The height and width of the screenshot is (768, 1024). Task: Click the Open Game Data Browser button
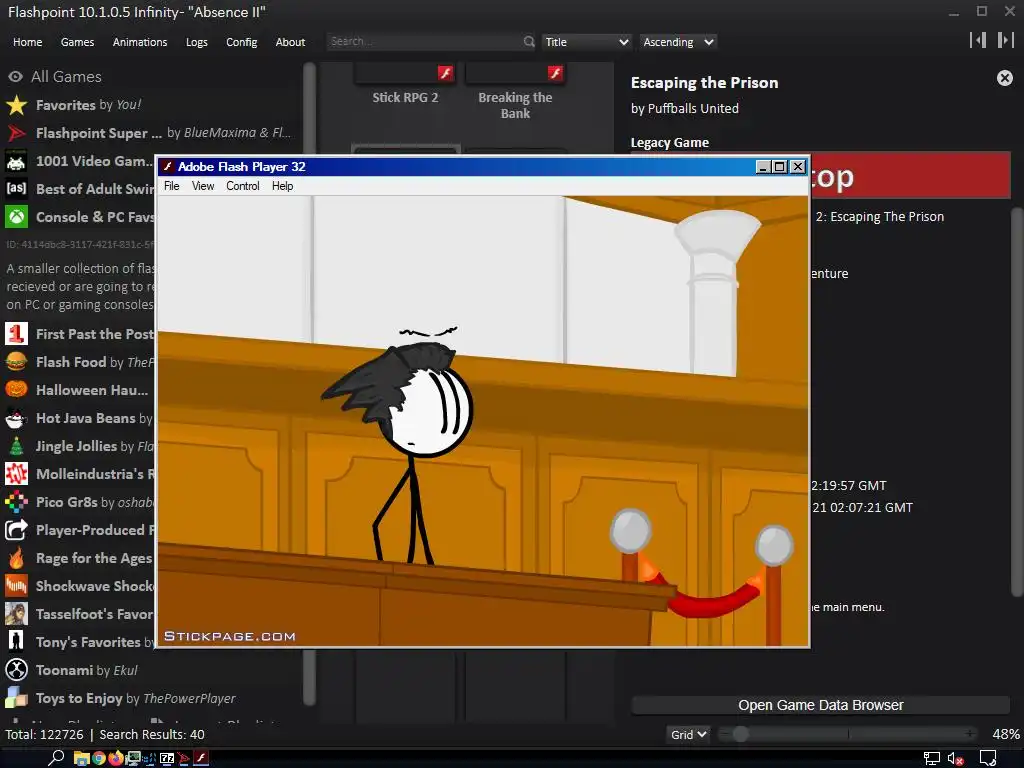820,705
